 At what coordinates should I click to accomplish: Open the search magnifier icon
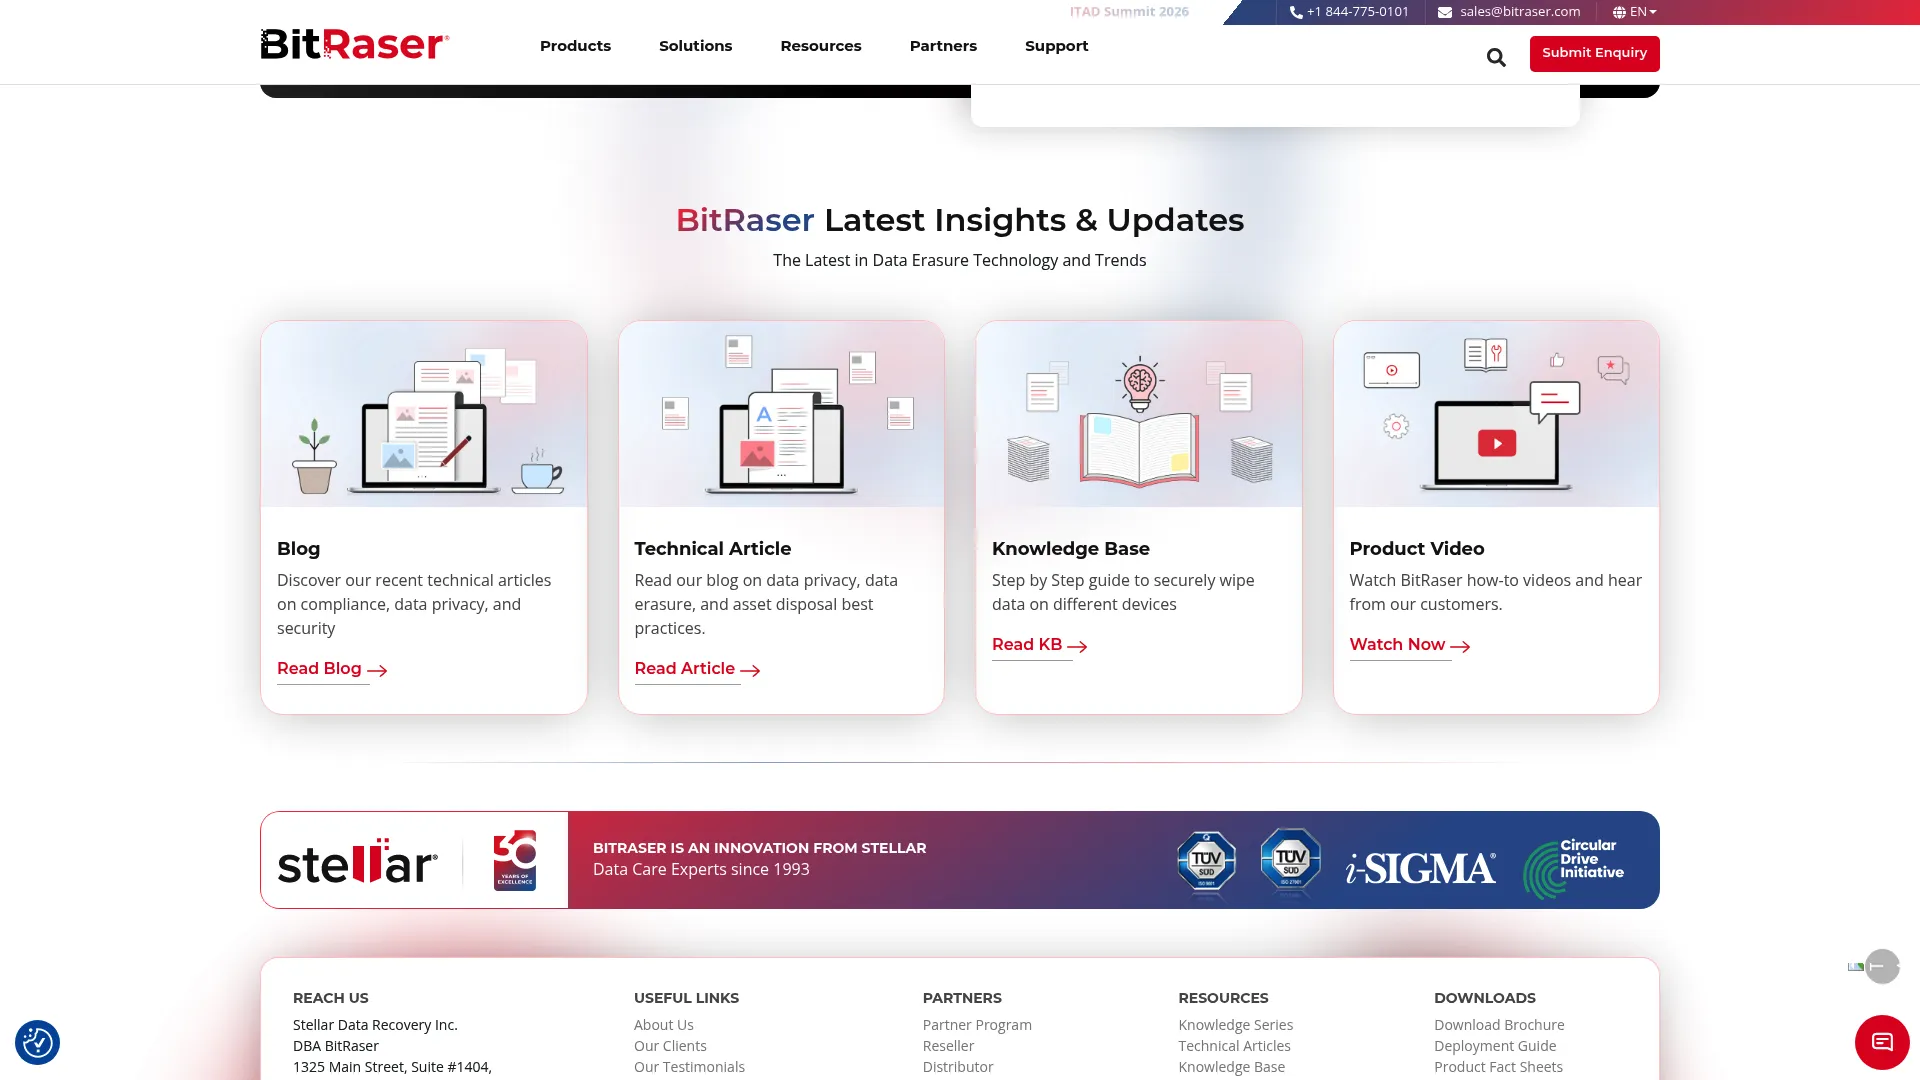pyautogui.click(x=1496, y=57)
